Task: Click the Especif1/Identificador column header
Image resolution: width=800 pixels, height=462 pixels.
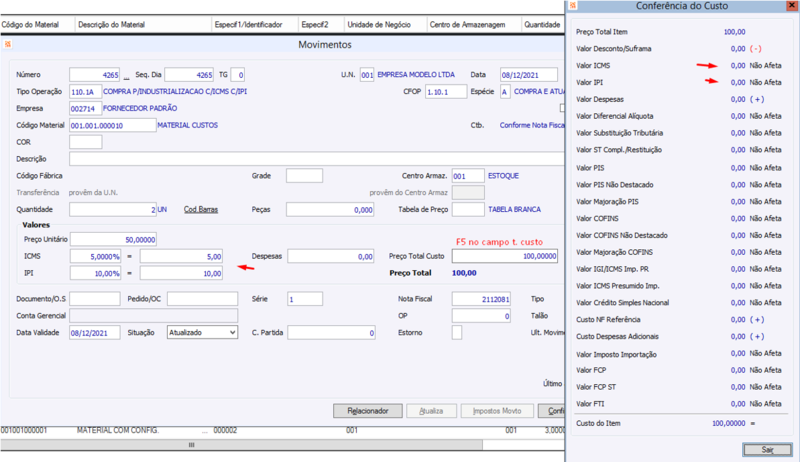Action: point(248,24)
